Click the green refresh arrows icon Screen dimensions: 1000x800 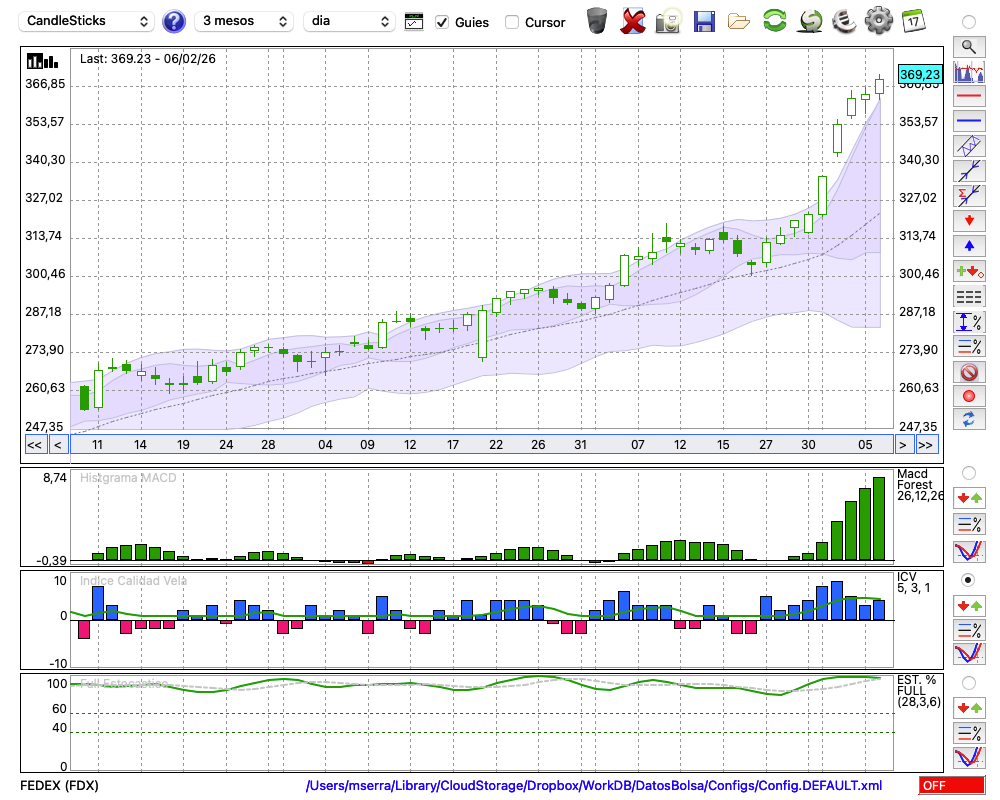(x=774, y=21)
